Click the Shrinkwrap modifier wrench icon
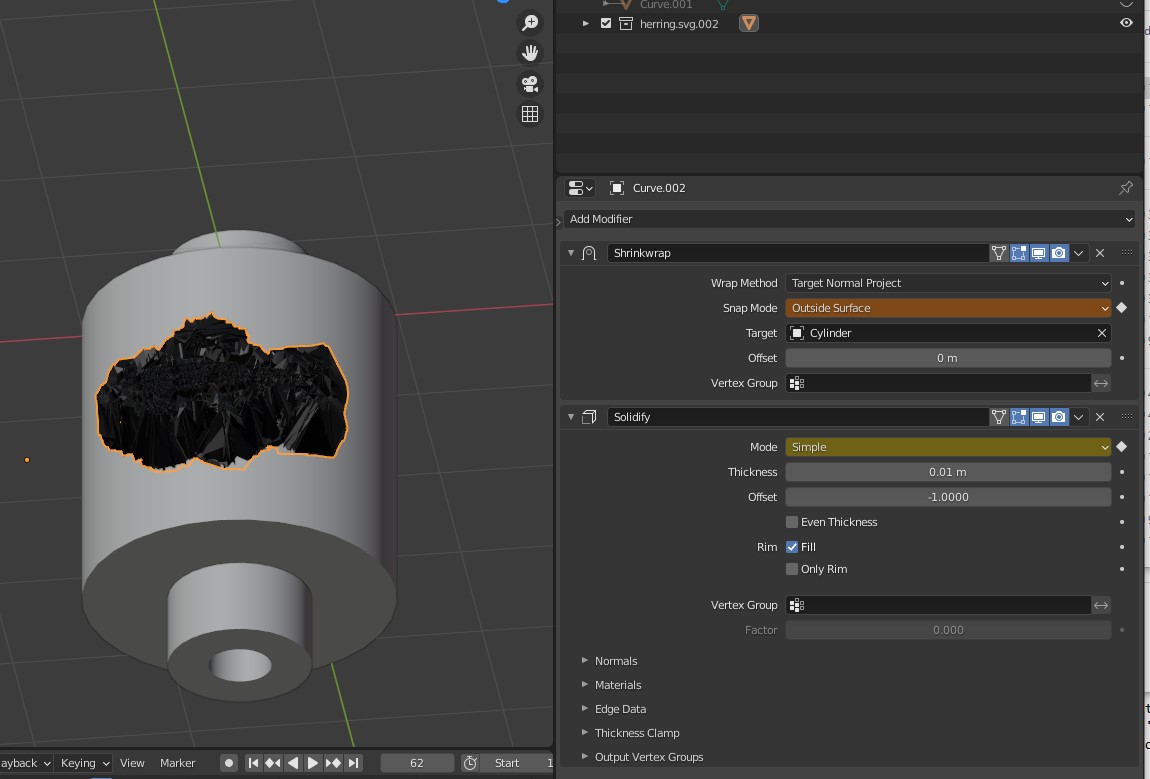Viewport: 1150px width, 779px height. point(589,253)
